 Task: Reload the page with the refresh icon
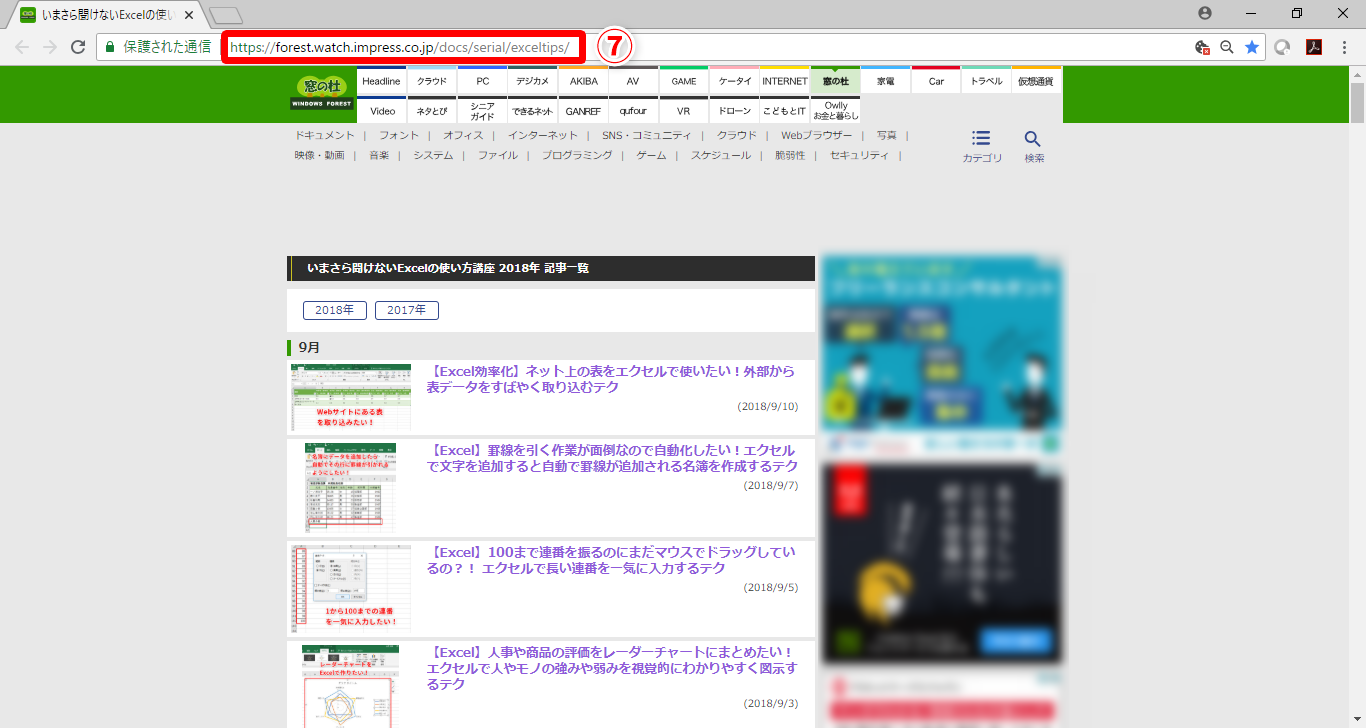[78, 47]
